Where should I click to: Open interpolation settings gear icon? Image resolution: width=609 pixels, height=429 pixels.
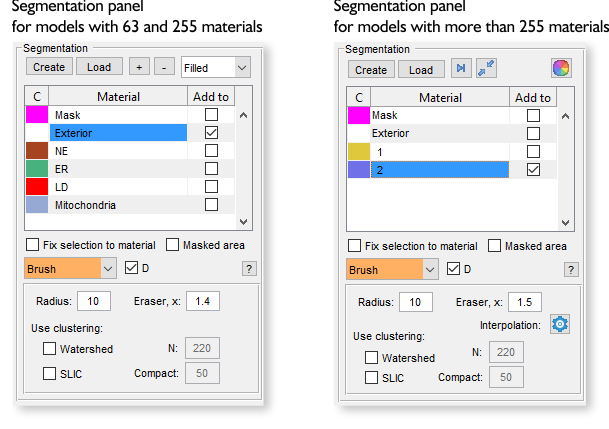560,325
